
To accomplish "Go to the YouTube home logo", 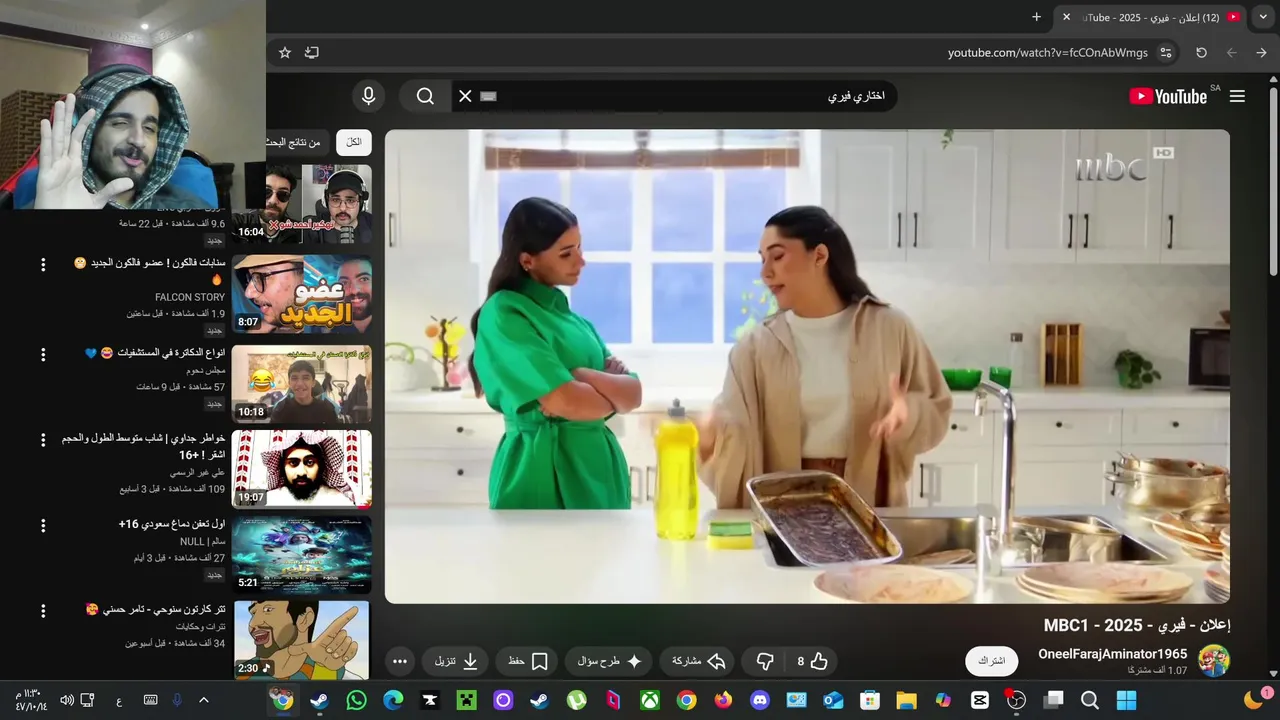I will coord(1168,96).
